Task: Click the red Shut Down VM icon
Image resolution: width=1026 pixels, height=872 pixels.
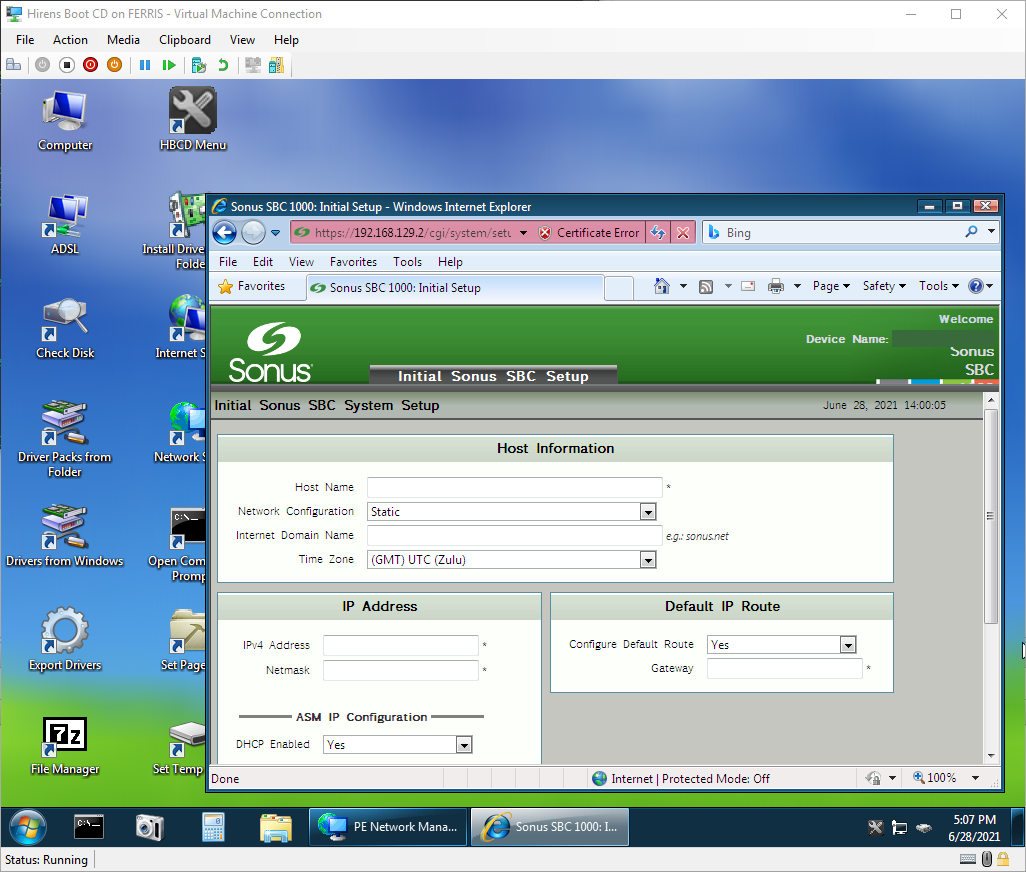Action: (x=90, y=65)
